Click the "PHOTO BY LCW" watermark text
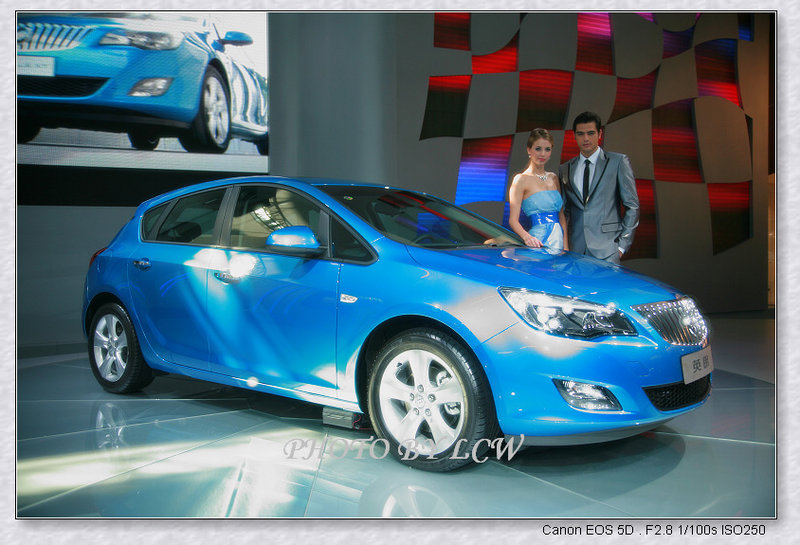The height and width of the screenshot is (545, 800). (402, 449)
